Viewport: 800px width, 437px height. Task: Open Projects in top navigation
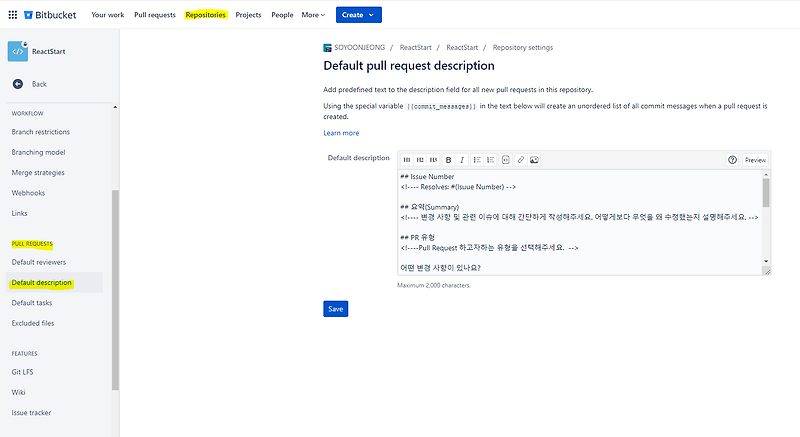pos(248,15)
